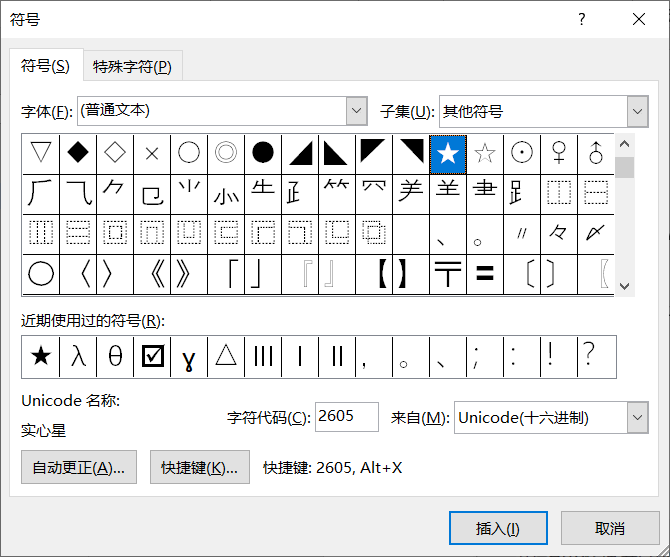
Task: Select the left double angle bracket 《
Action: tap(152, 274)
